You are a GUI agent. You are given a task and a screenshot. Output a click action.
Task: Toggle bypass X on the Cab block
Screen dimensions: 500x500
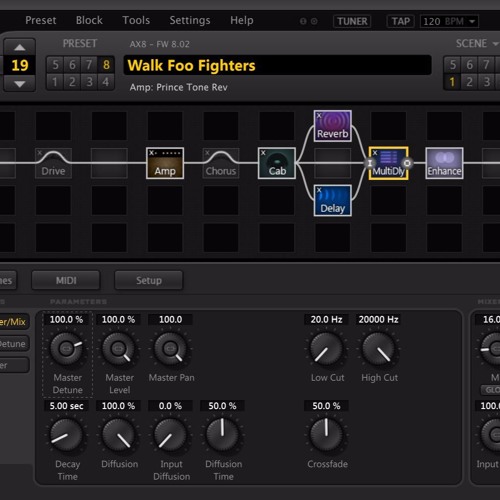click(x=263, y=153)
